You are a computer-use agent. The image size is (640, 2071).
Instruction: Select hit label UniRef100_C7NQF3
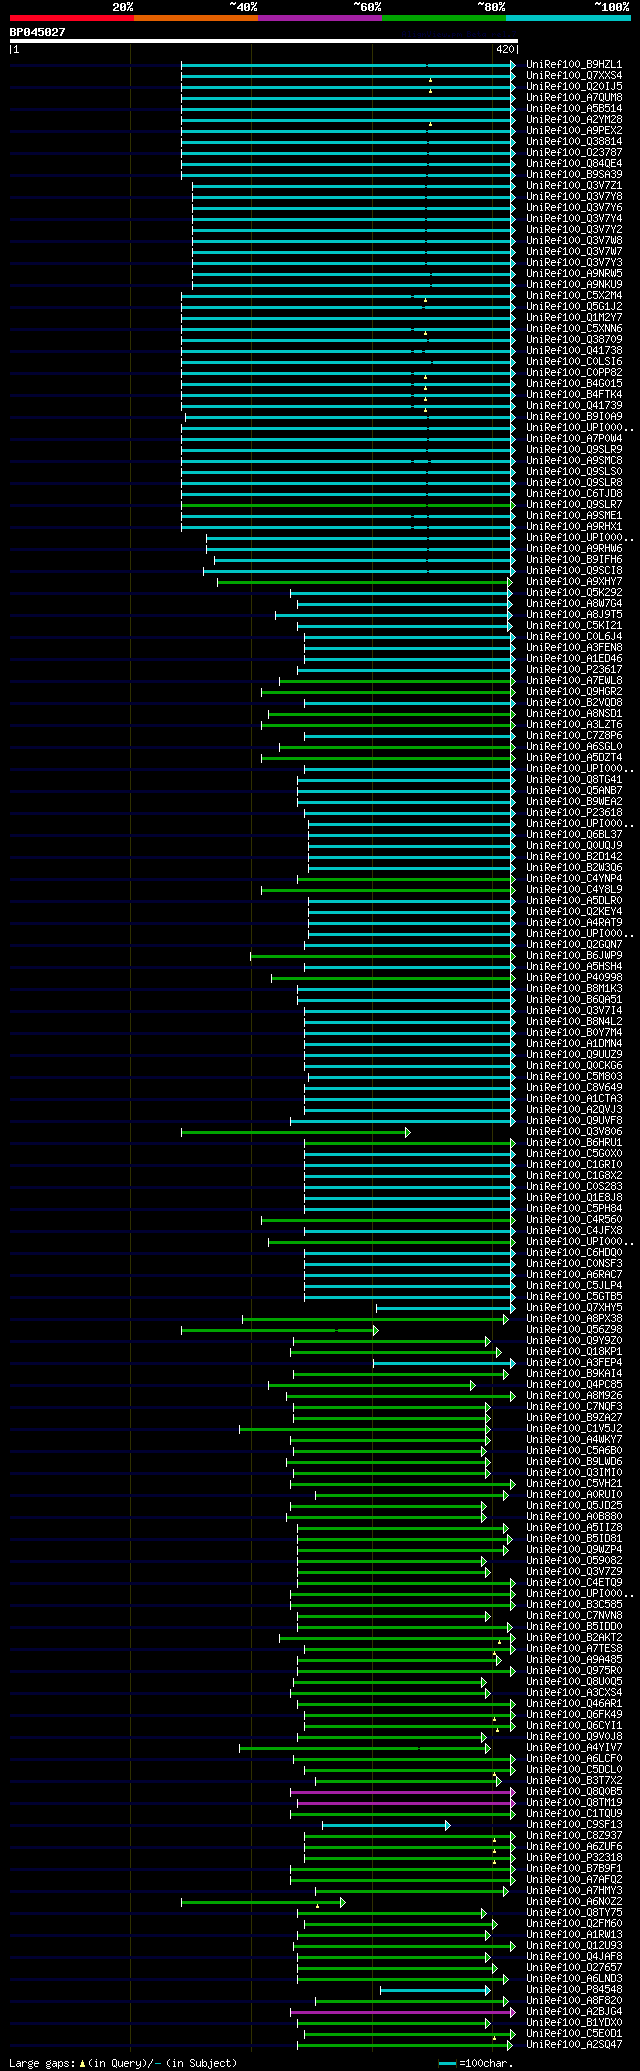(574, 1406)
